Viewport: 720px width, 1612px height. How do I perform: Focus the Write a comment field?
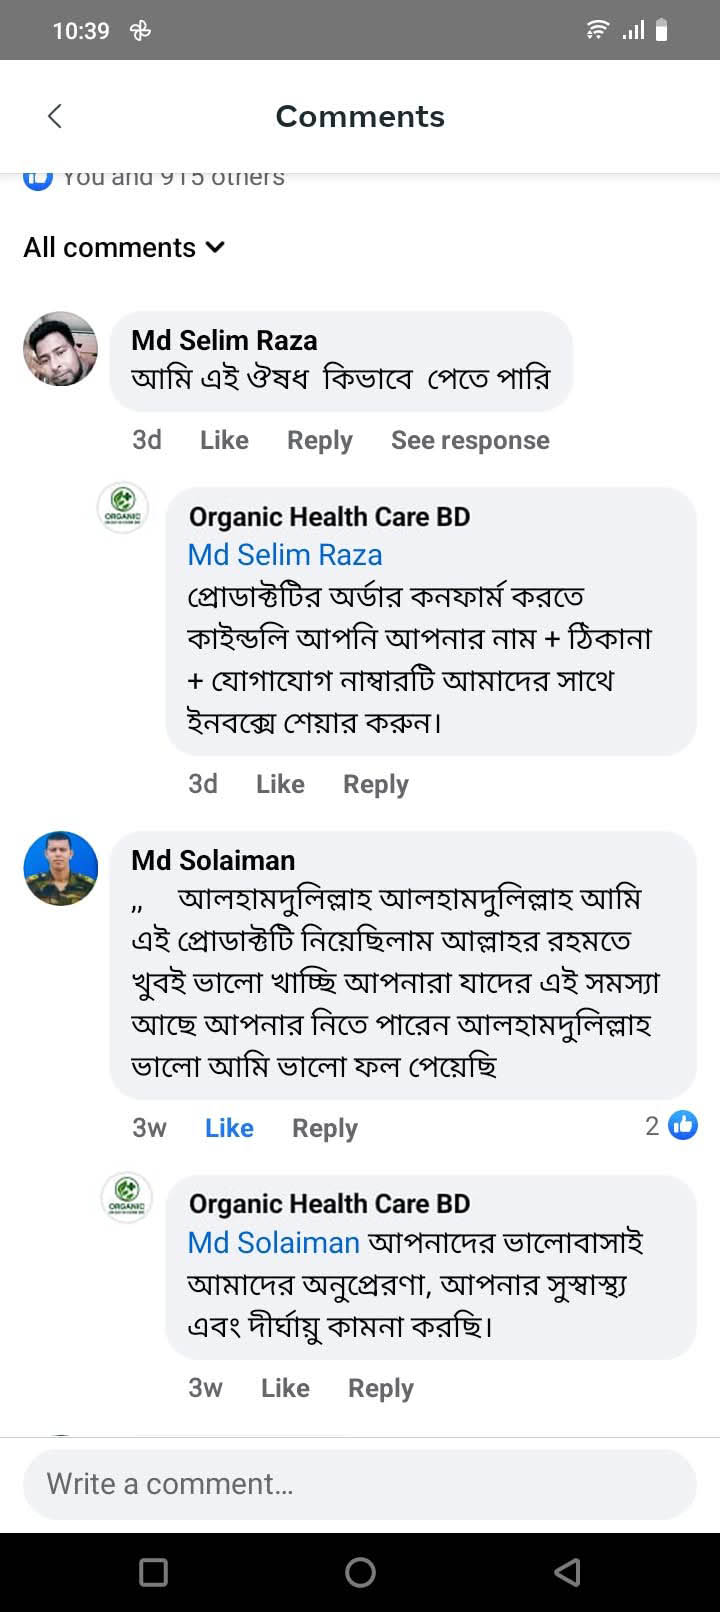tap(360, 1484)
